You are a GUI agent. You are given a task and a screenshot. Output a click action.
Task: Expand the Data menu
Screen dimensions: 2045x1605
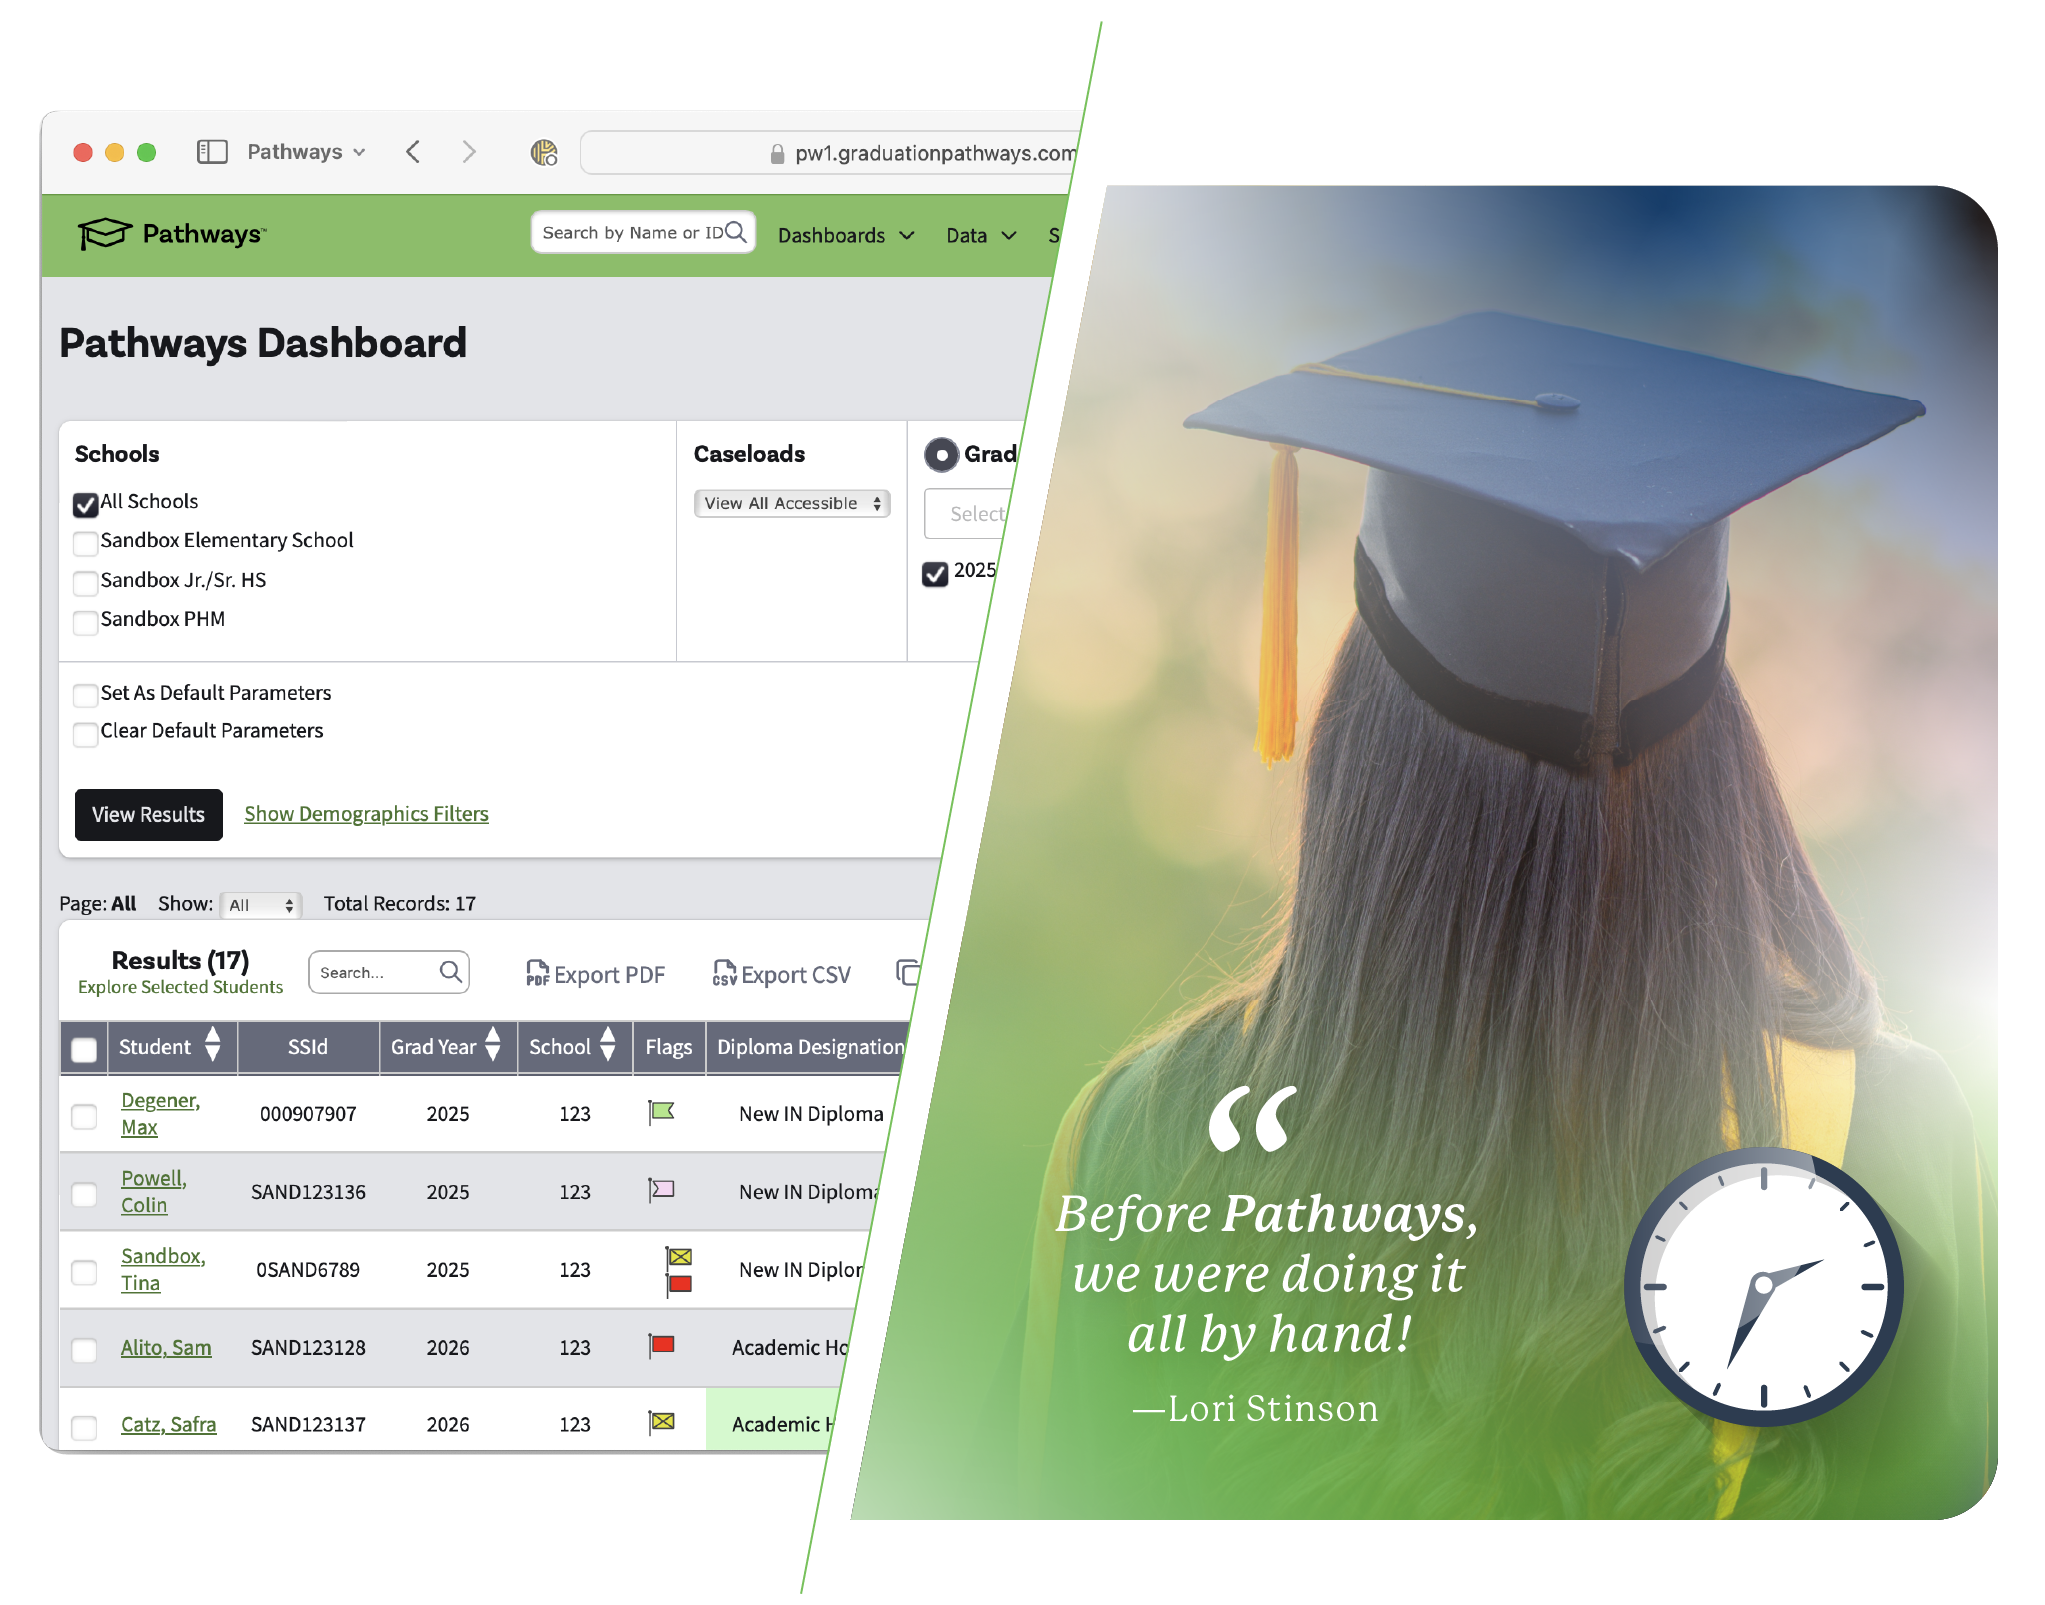981,235
